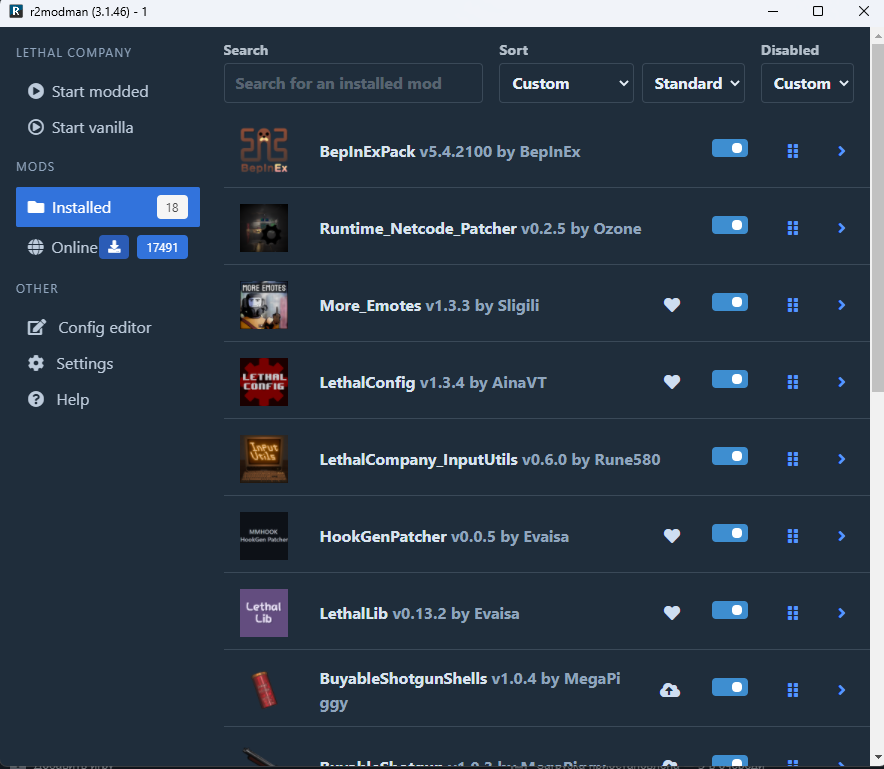The image size is (884, 769).
Task: Click the gear icon for Settings
Action: click(36, 364)
